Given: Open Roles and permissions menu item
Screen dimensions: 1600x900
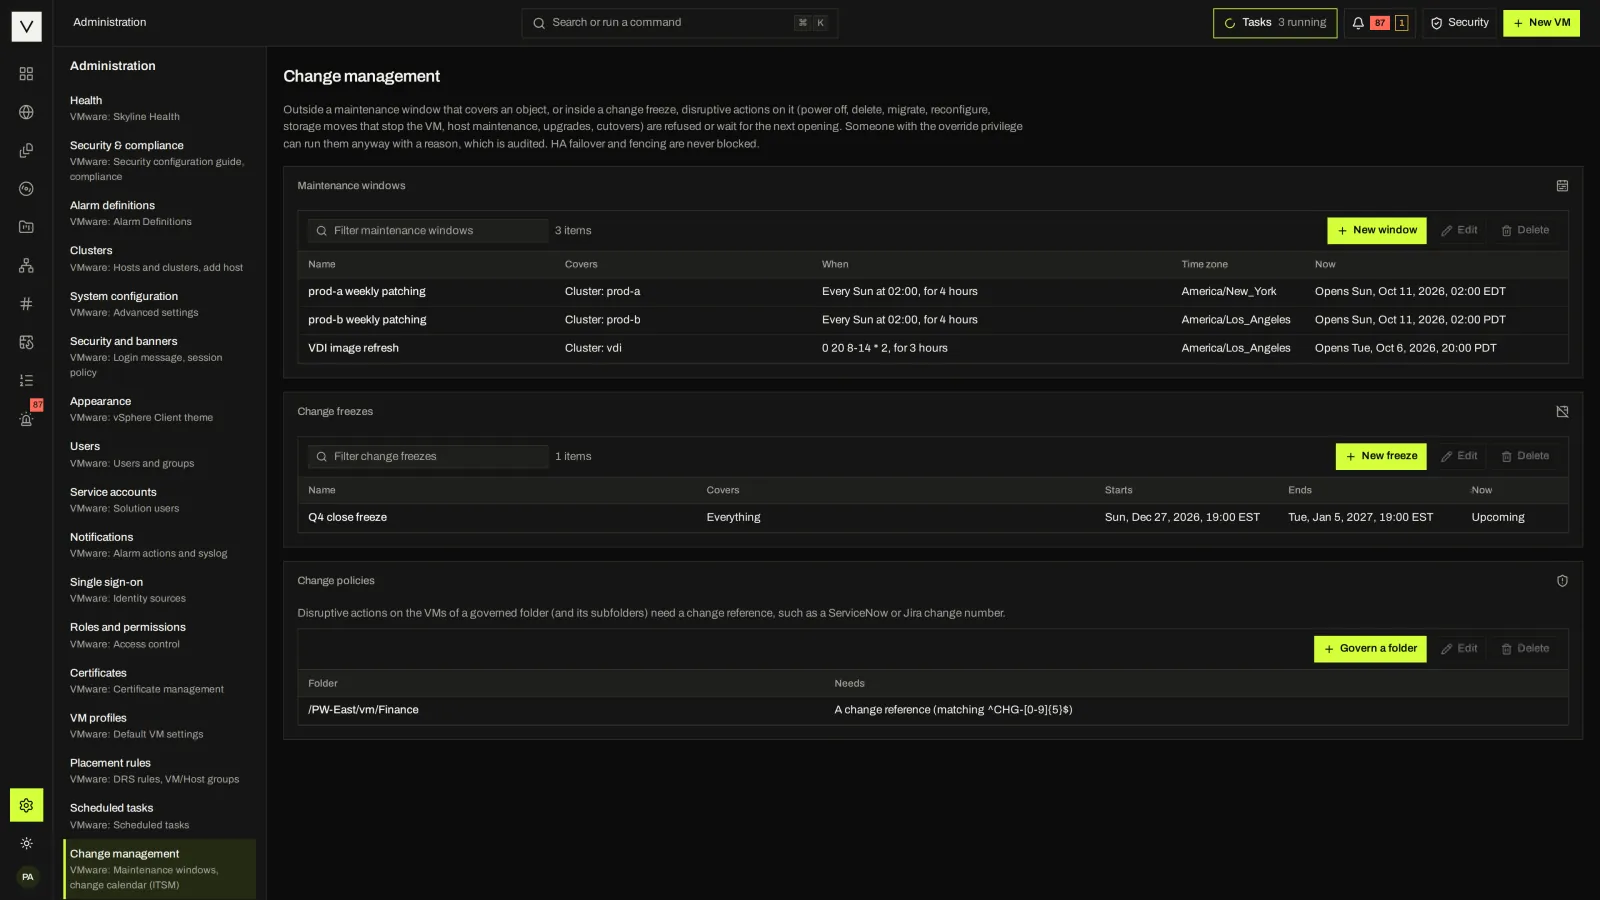Looking at the screenshot, I should 159,635.
